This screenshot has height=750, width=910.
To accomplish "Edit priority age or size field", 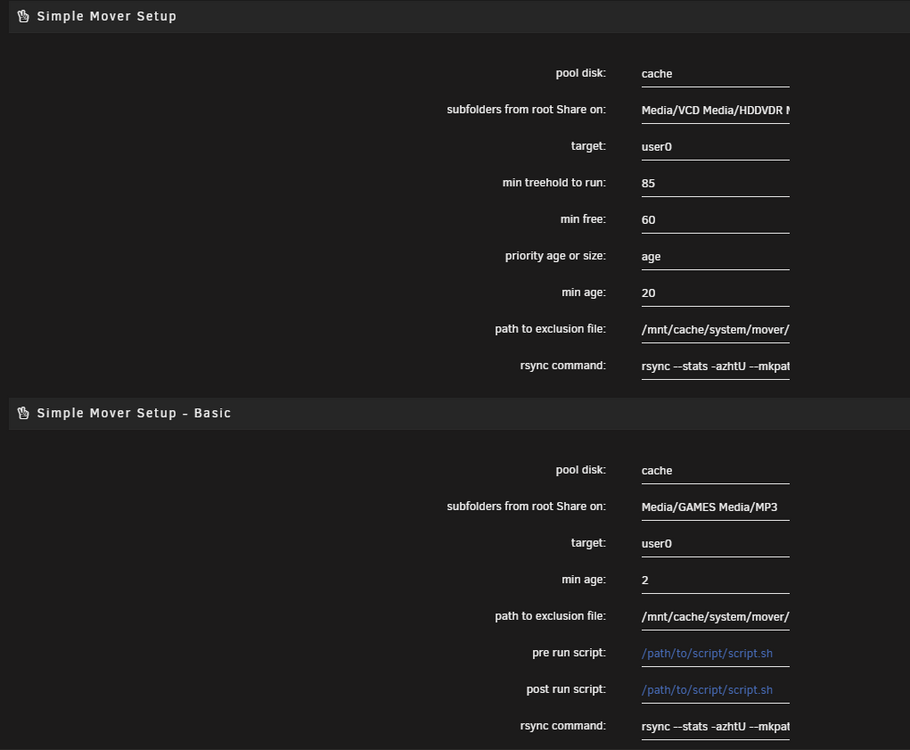I will (715, 257).
